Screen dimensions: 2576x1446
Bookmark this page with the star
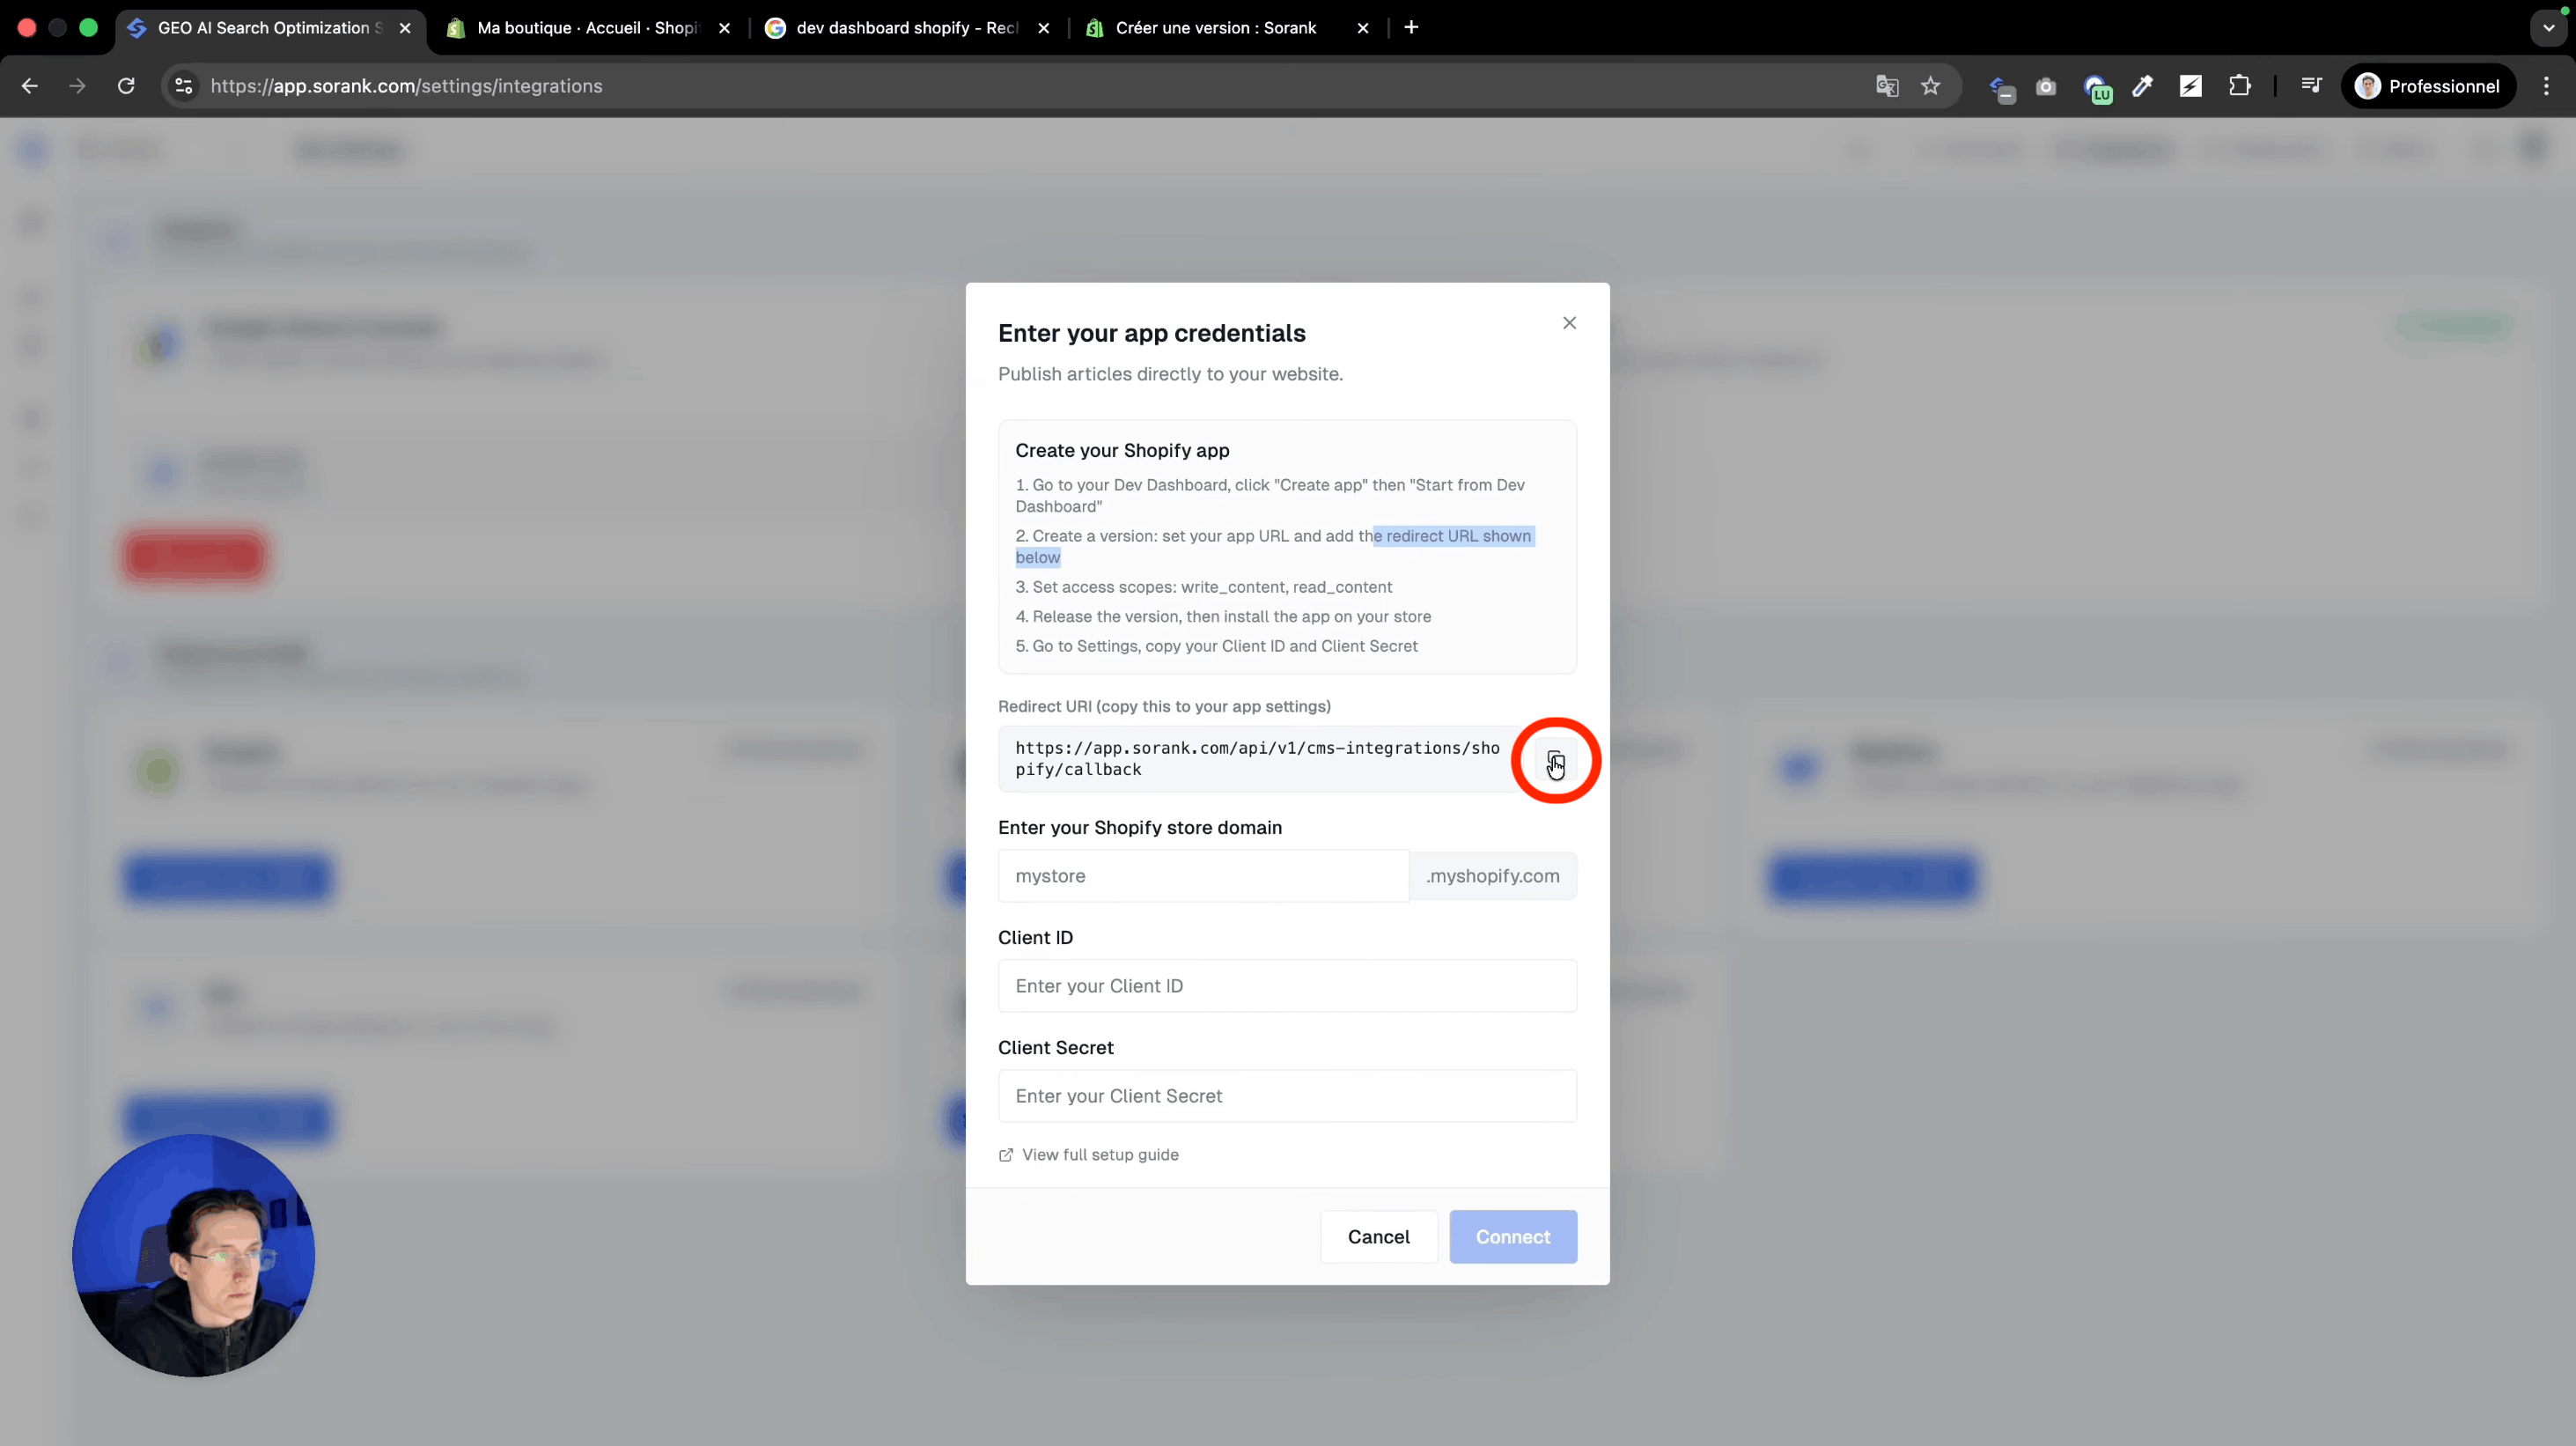[x=1930, y=86]
